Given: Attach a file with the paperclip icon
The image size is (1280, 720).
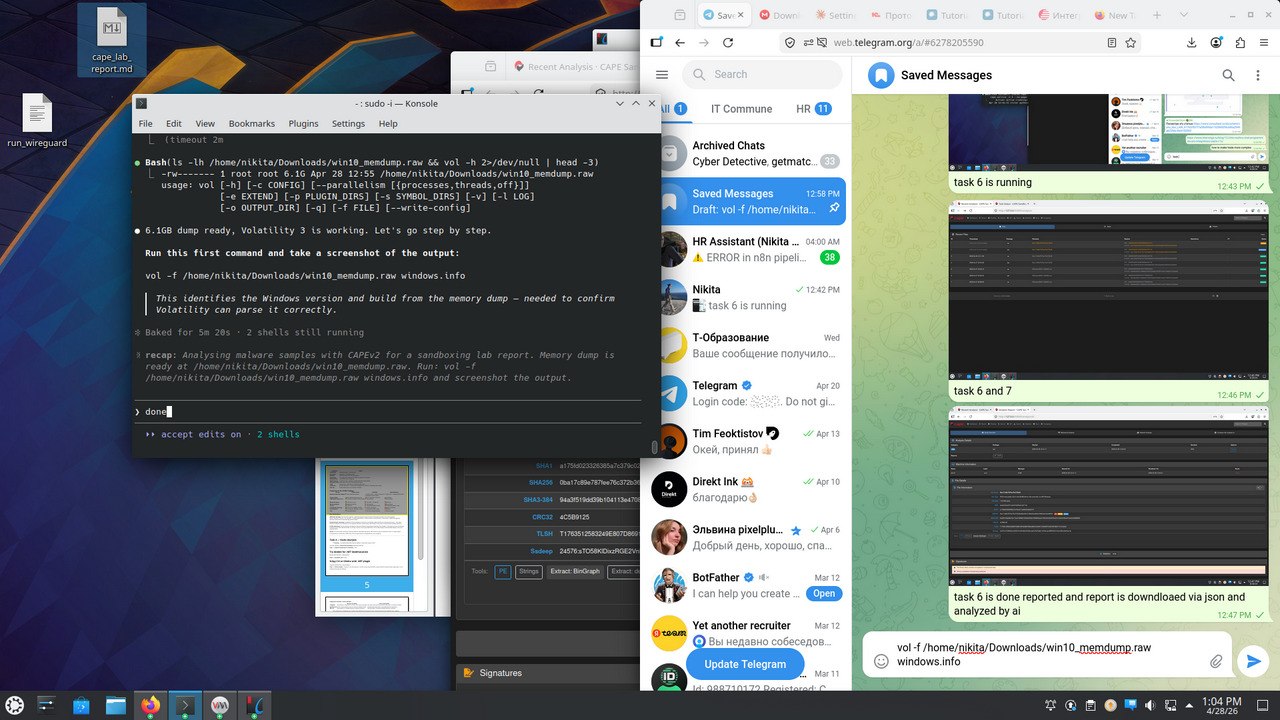Looking at the screenshot, I should (x=1216, y=661).
